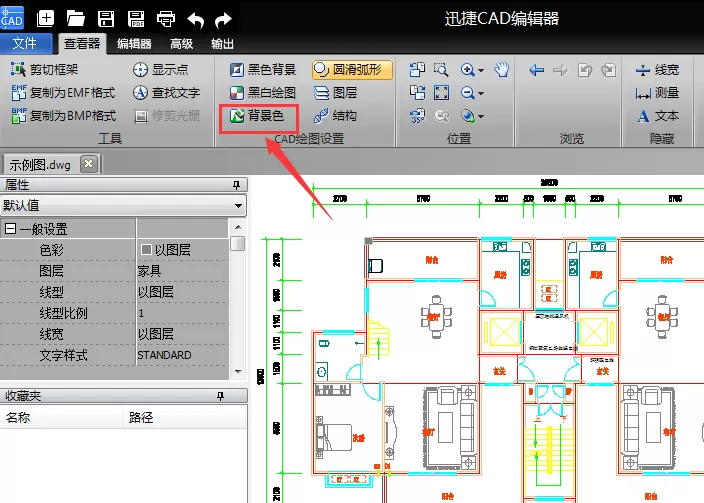The image size is (704, 503).
Task: Go back with the blue left arrow
Action: tap(537, 70)
